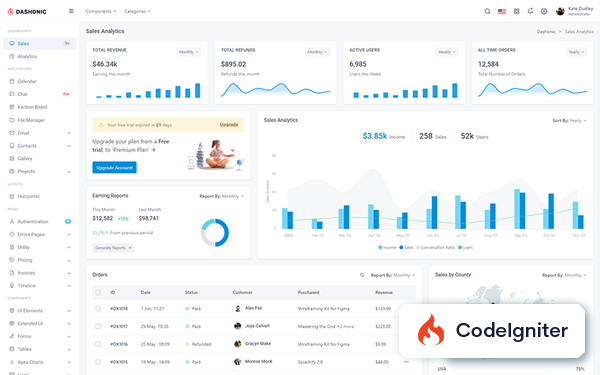Open Weekly dropdown on Active Users card

tap(447, 52)
